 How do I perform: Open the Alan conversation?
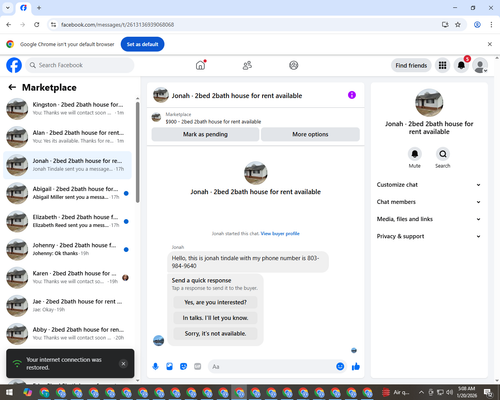click(67, 137)
